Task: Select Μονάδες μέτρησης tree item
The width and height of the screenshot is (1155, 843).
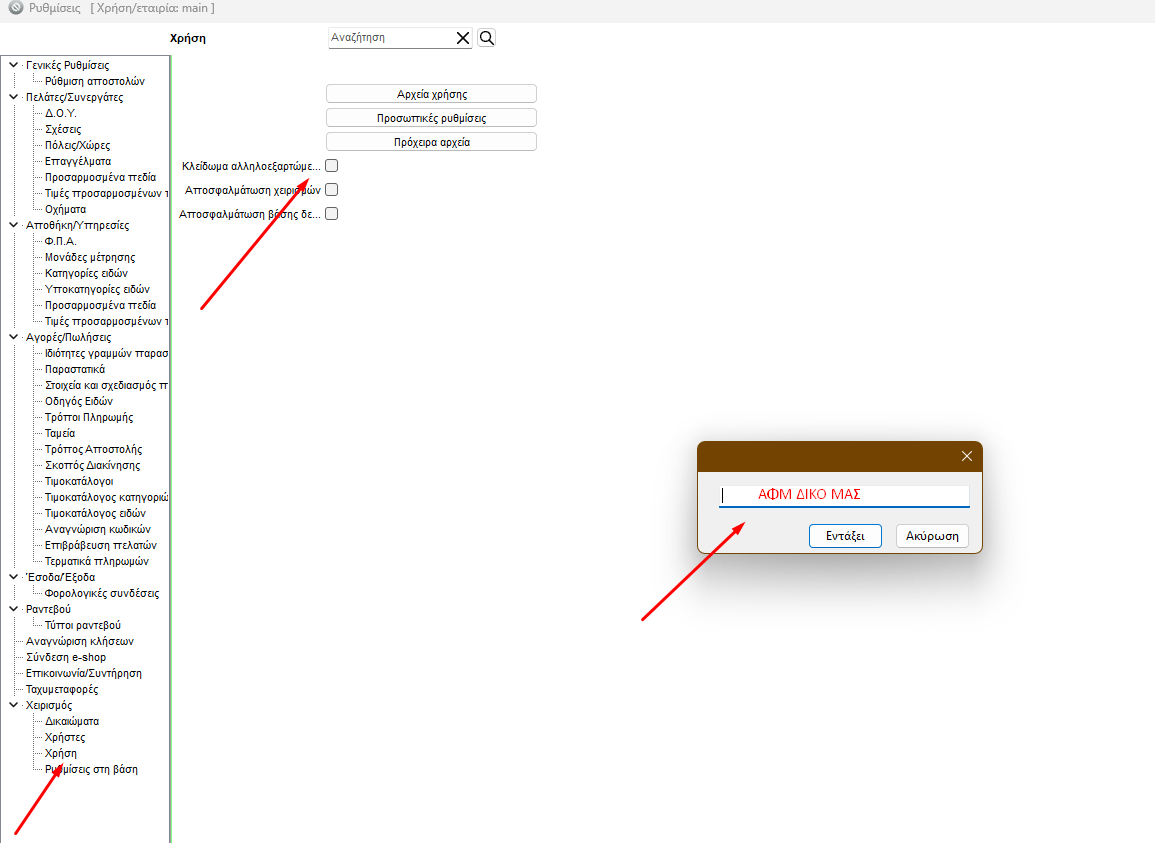Action: (x=90, y=257)
